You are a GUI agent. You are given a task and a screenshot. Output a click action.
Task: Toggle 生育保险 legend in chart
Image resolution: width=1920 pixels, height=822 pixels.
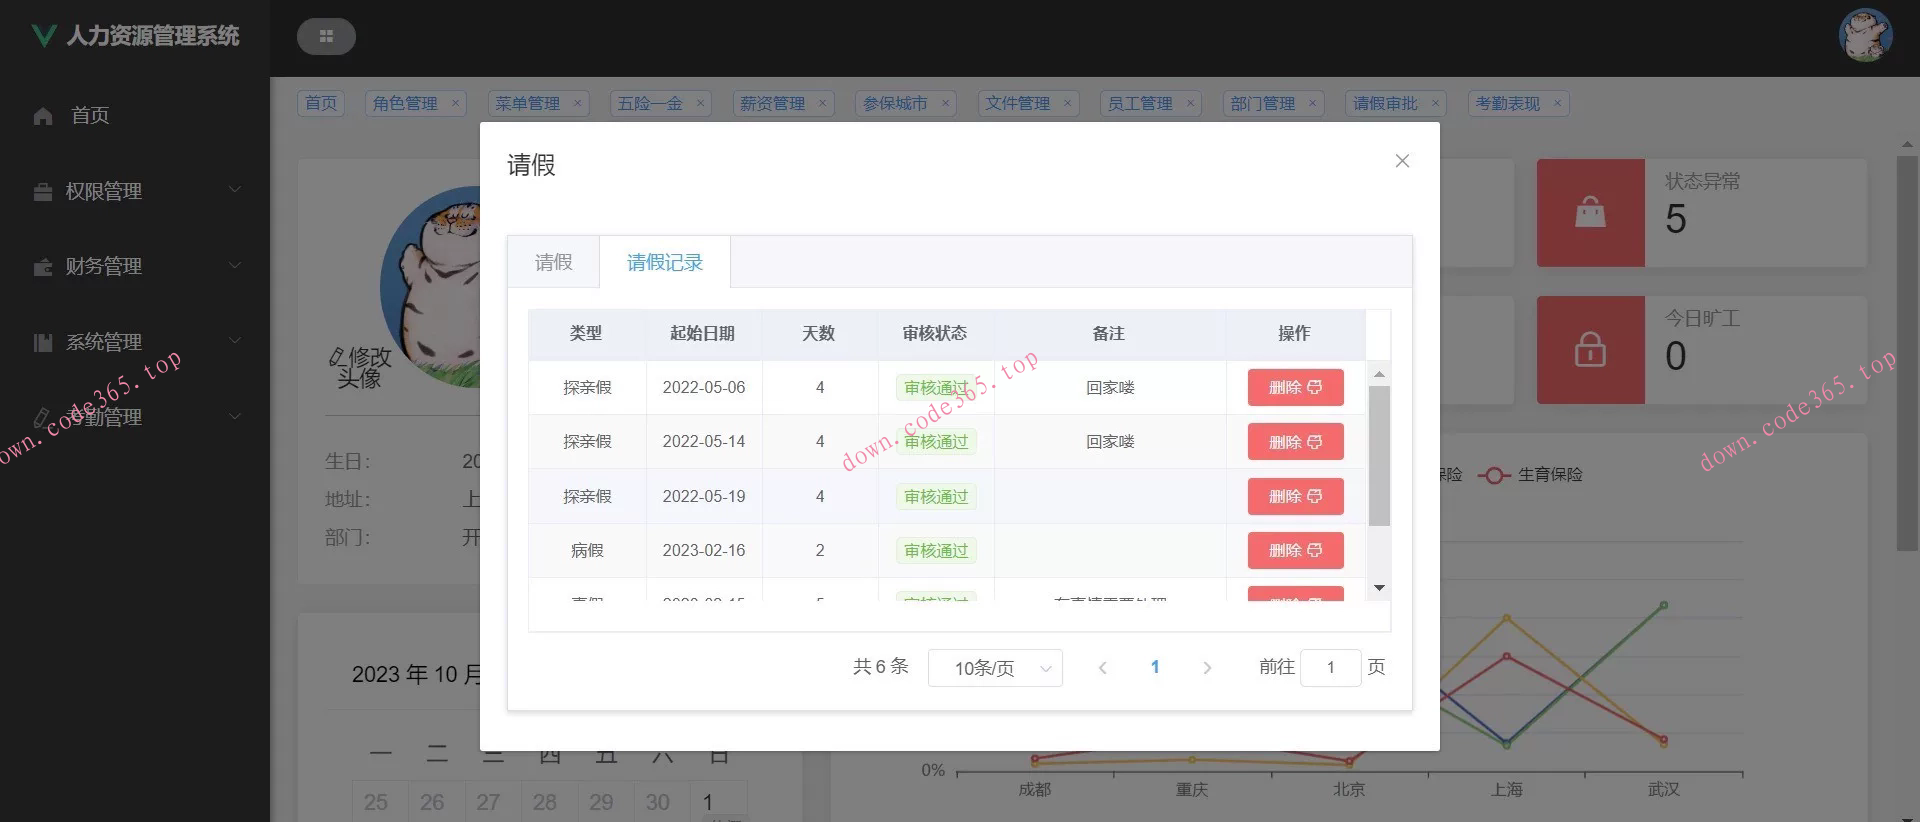pos(1530,475)
